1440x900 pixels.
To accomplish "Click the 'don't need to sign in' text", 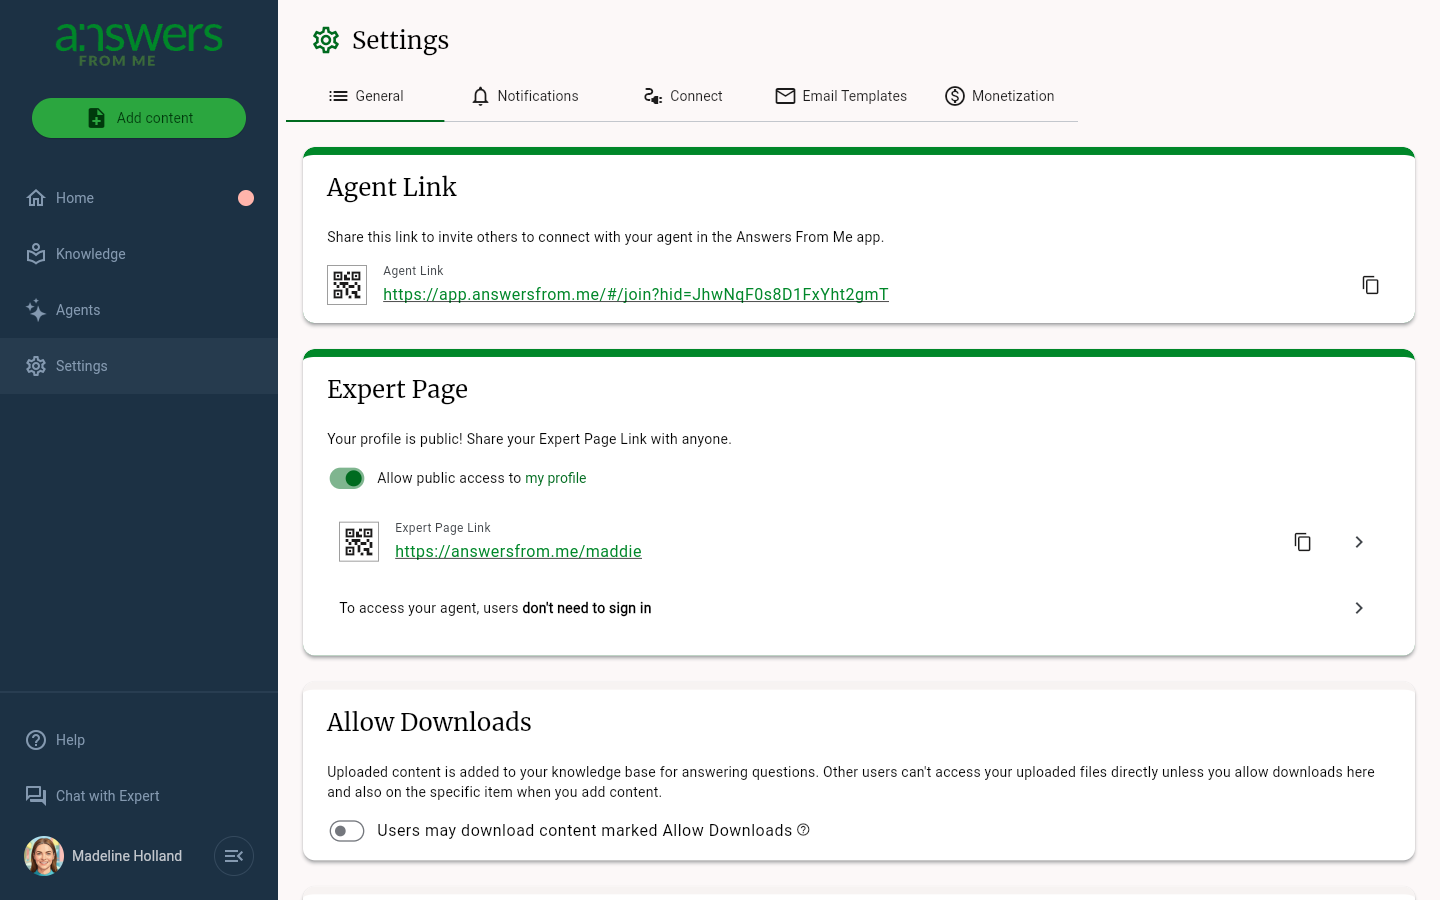I will point(587,608).
